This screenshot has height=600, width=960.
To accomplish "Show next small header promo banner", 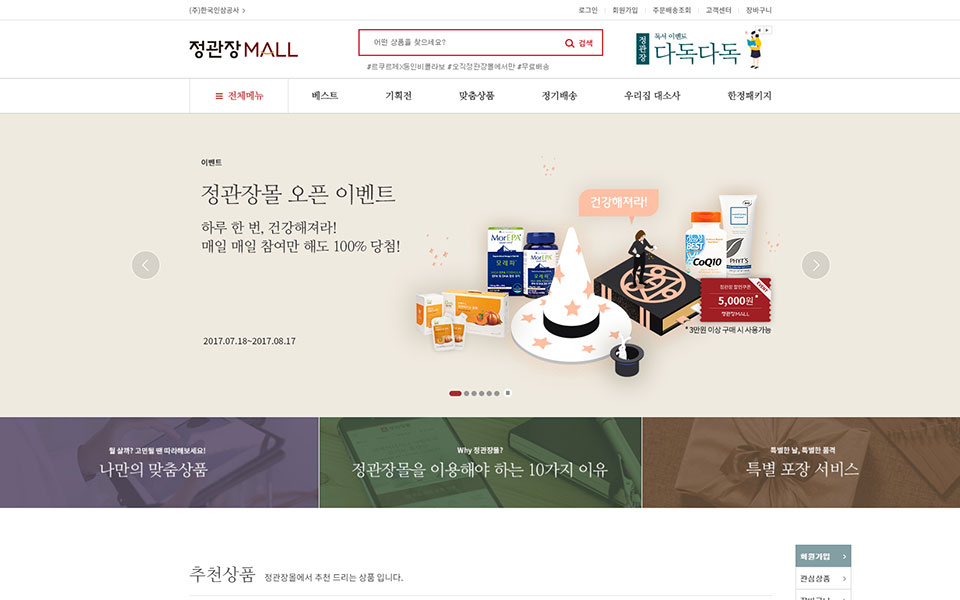I will click(767, 30).
